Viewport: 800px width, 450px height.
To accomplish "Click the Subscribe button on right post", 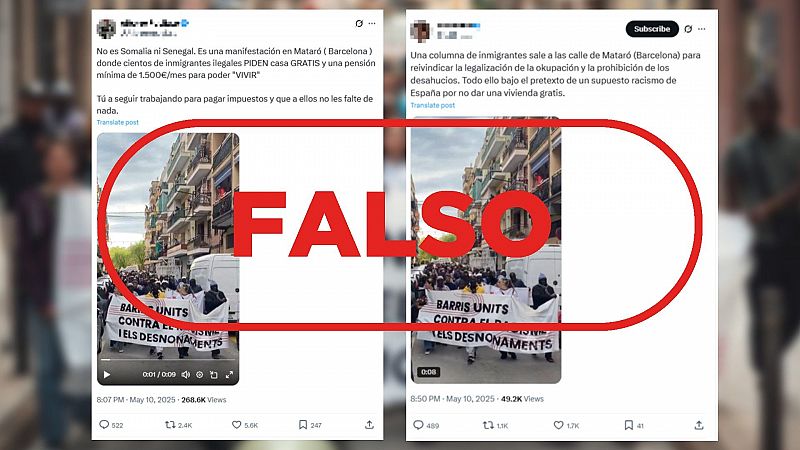I will point(652,29).
